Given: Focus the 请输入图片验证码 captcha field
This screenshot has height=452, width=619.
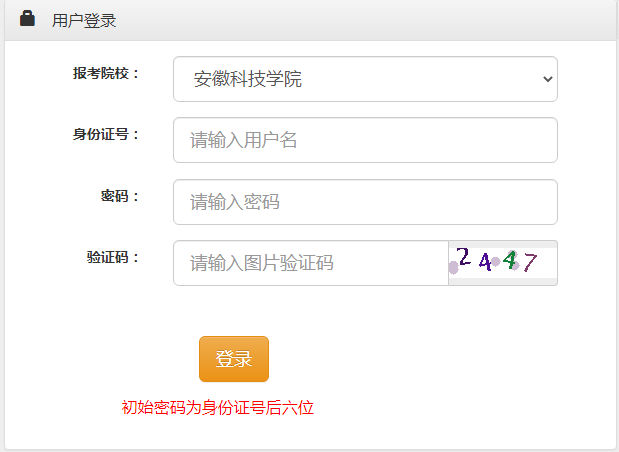Looking at the screenshot, I should click(x=311, y=263).
